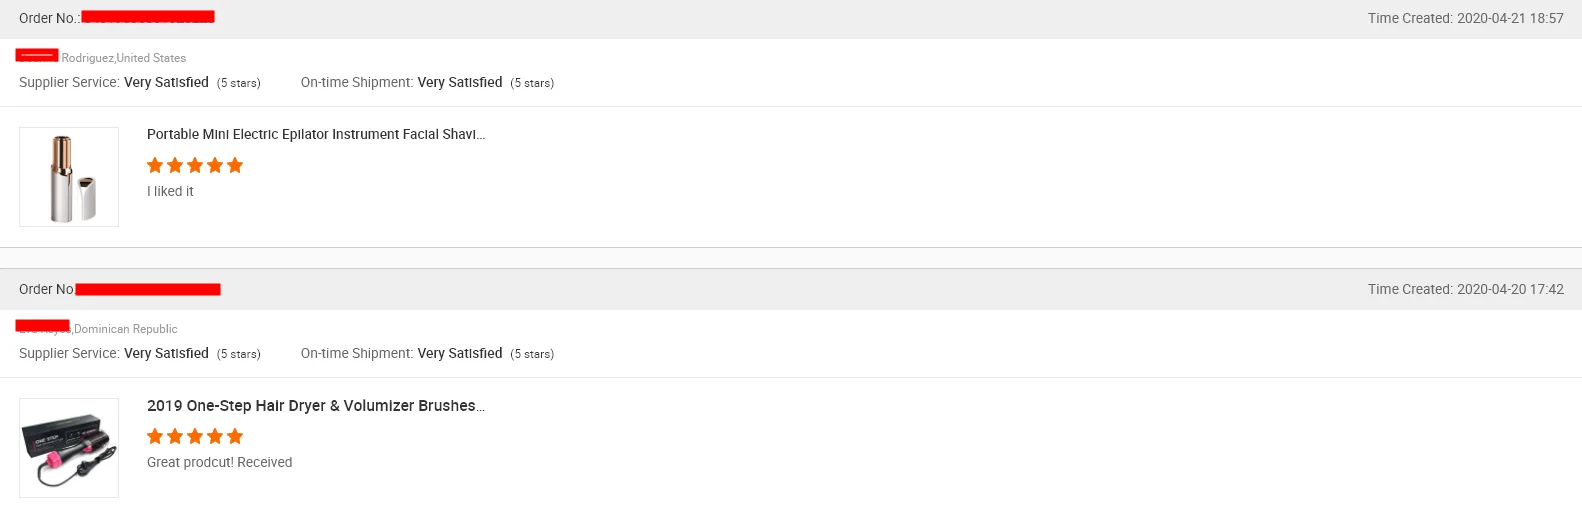Screen dimensions: 1582x515
Task: Click the Time Created 2020-04-20 17:42 timestamp
Action: pyautogui.click(x=1465, y=289)
